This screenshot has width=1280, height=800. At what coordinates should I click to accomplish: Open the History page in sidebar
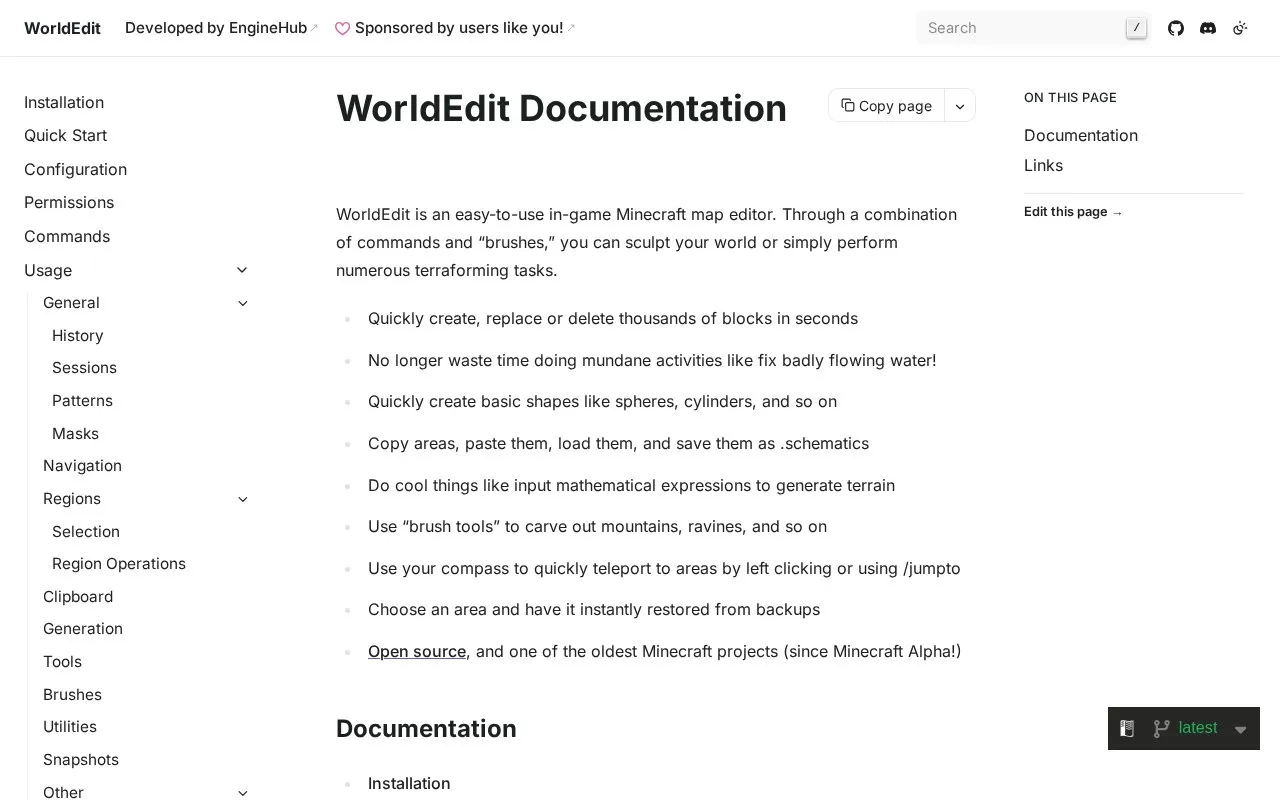point(77,335)
